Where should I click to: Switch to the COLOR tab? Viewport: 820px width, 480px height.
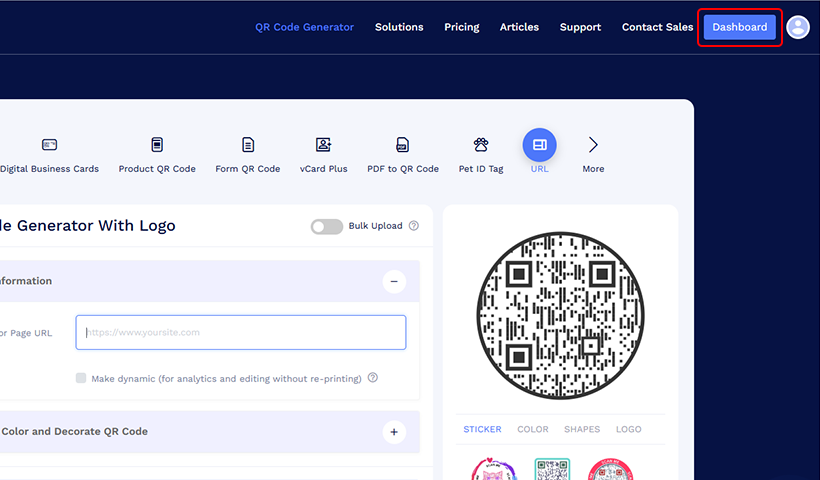coord(533,429)
